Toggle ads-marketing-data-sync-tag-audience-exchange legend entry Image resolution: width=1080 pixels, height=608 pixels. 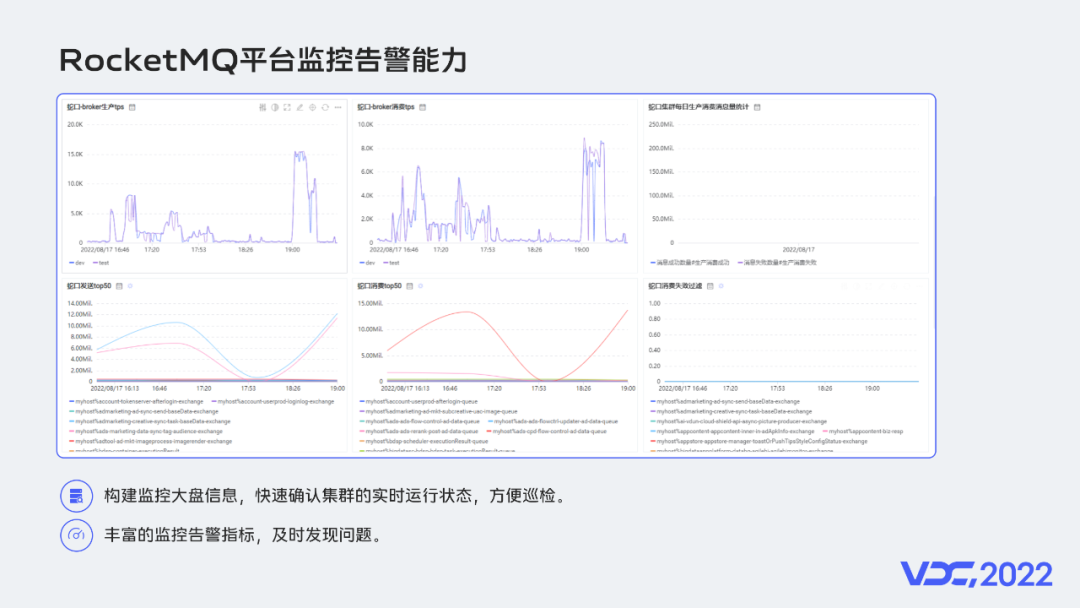coord(145,432)
